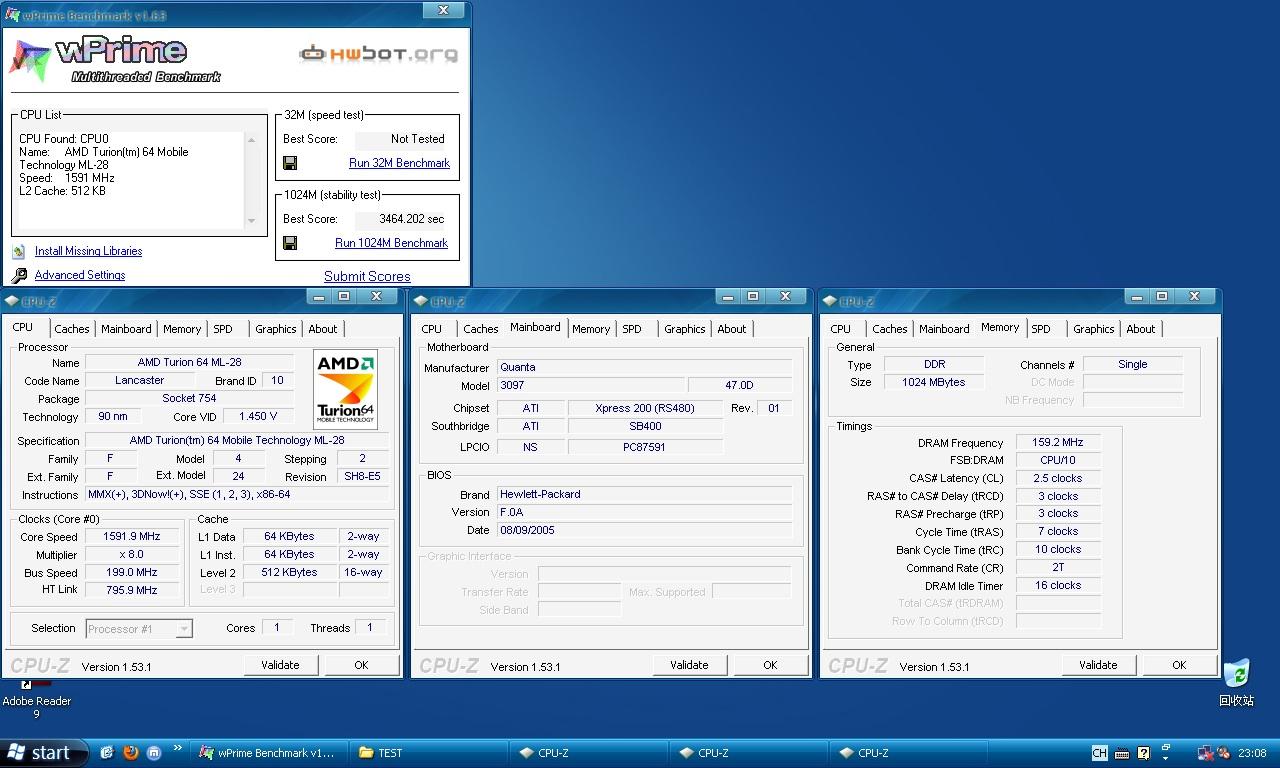
Task: Click the help question mark icon in language bar
Action: click(1144, 753)
